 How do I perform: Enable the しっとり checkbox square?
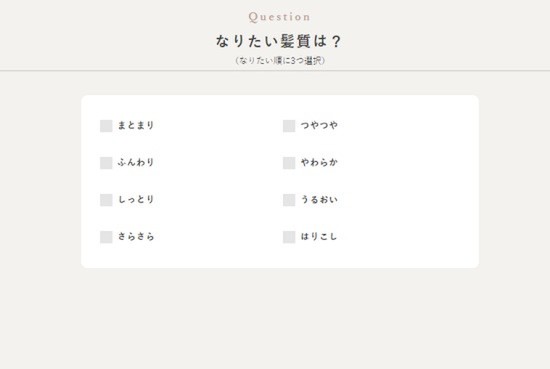click(106, 200)
